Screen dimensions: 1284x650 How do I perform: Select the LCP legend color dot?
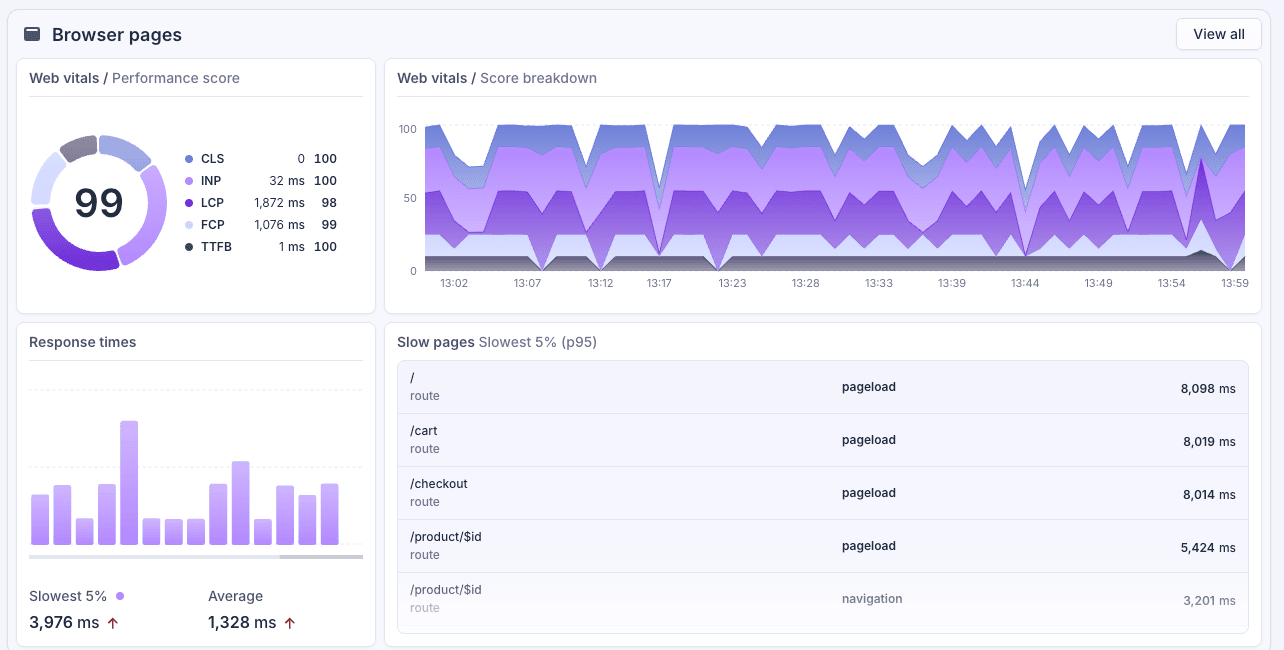click(188, 203)
